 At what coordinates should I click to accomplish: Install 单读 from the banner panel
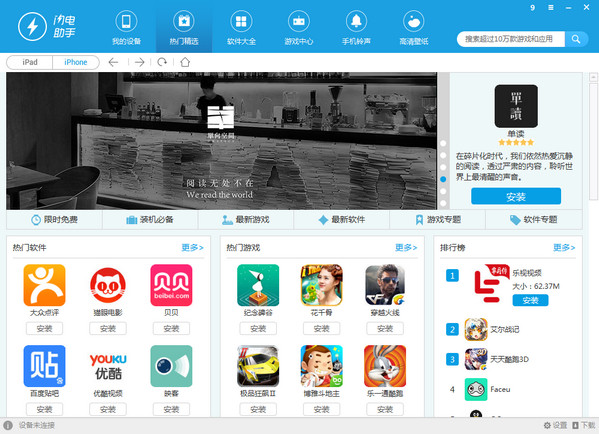click(516, 196)
